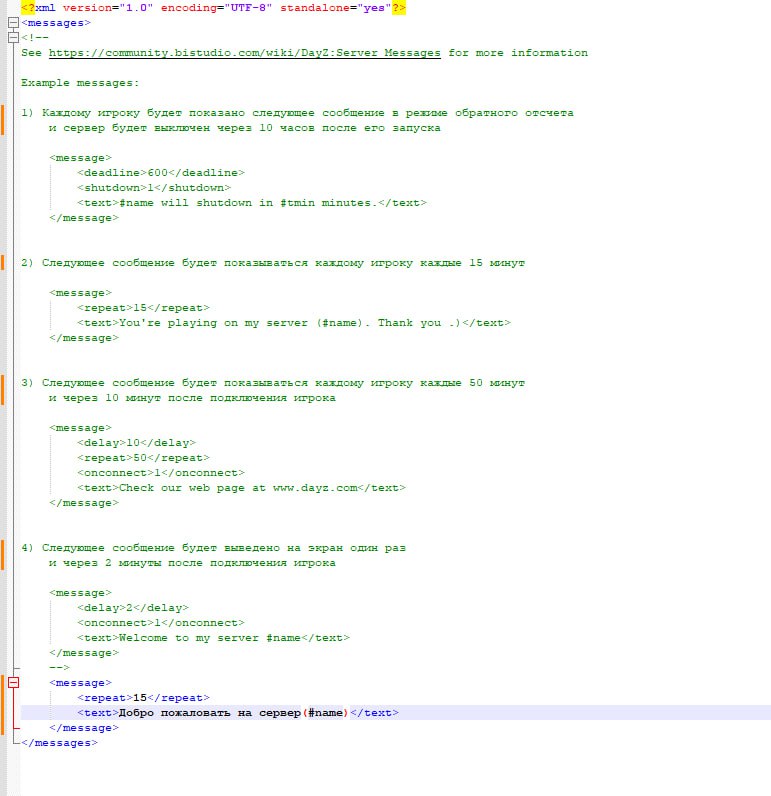Click the opening <messages> tag

[56, 23]
